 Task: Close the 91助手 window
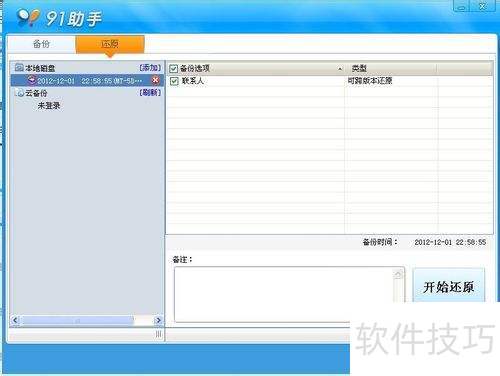(482, 6)
